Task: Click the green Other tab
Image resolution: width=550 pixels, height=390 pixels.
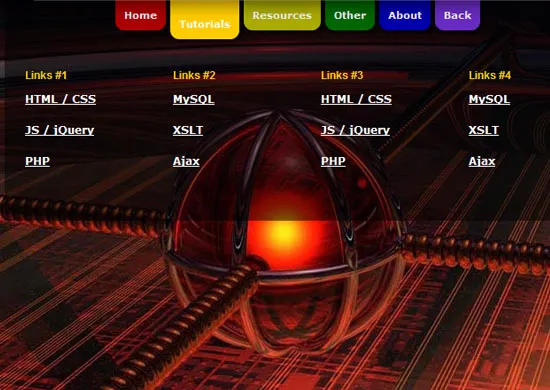Action: (350, 15)
